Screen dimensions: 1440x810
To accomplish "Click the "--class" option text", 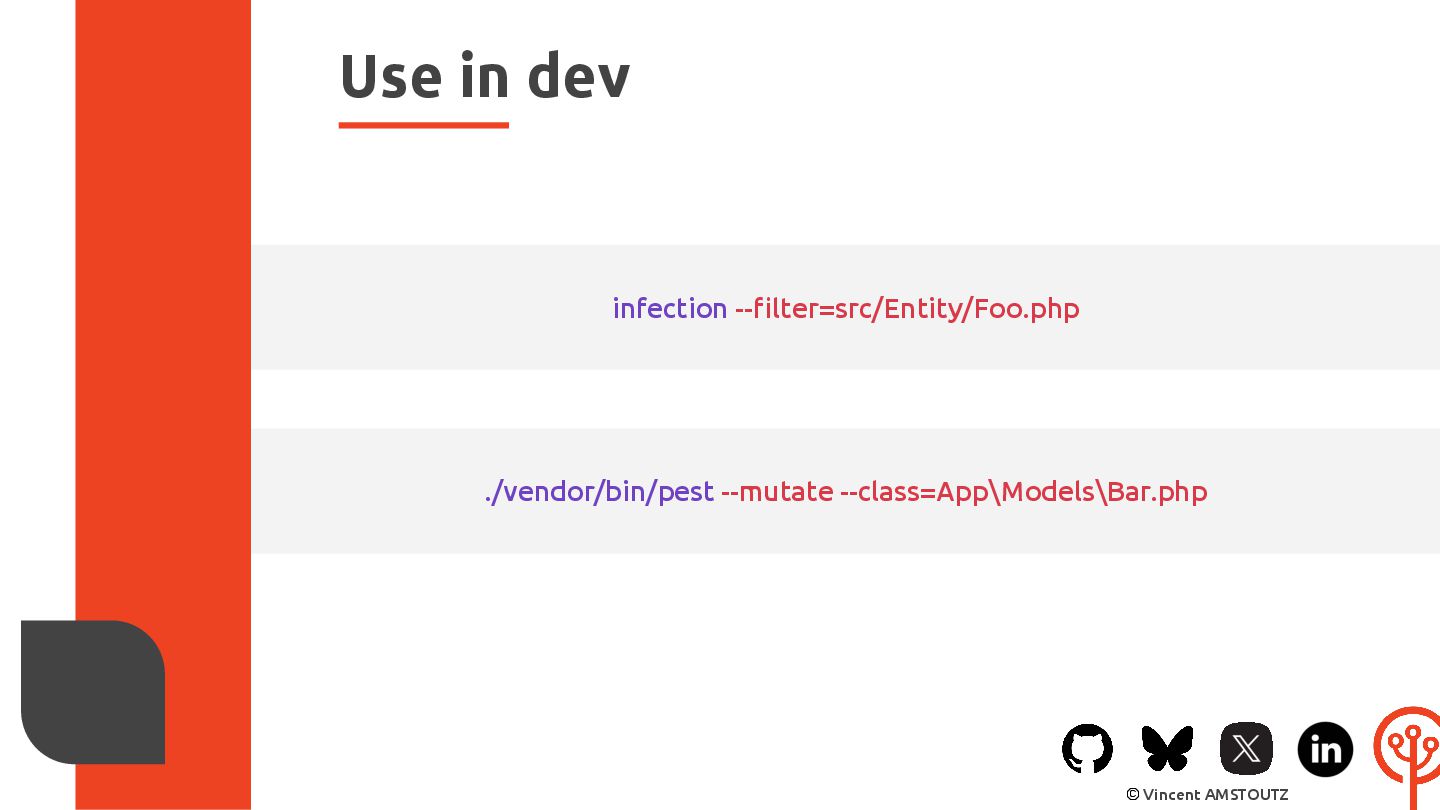I will pos(884,492).
